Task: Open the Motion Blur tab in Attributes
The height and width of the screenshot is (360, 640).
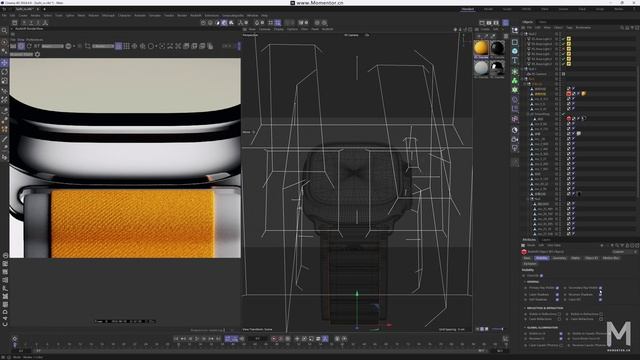Action: coord(611,258)
